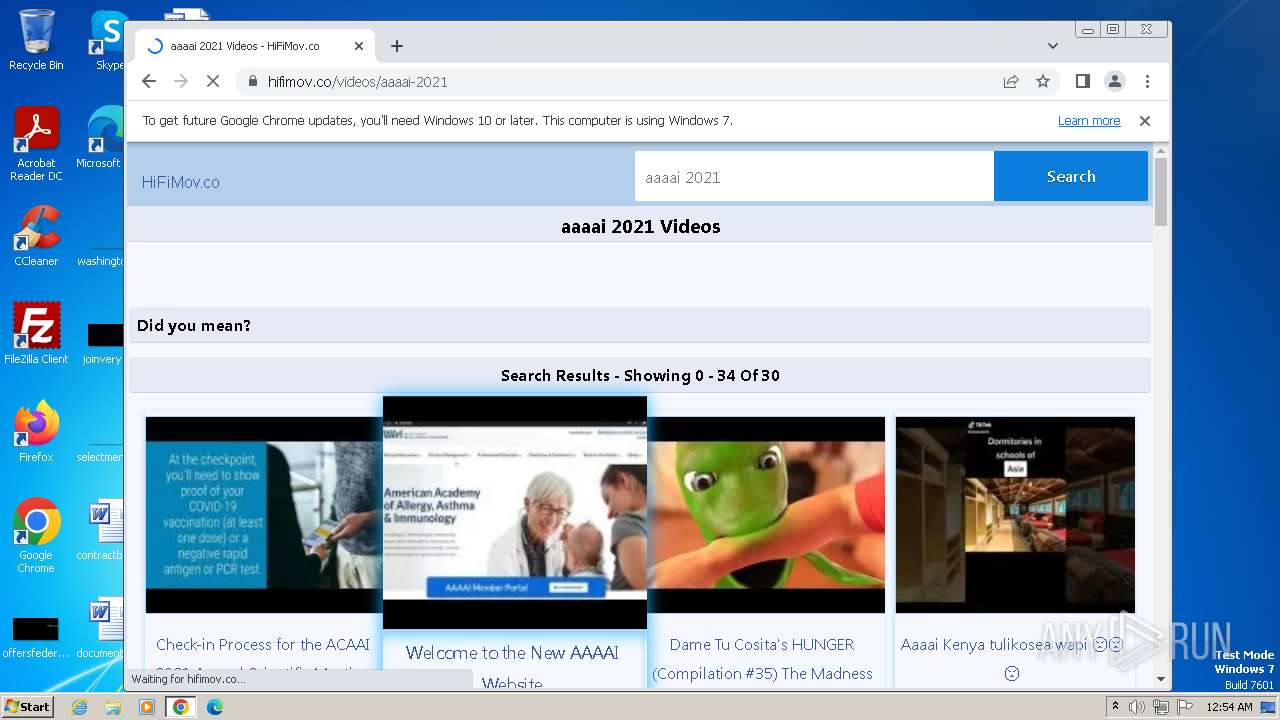Viewport: 1280px width, 720px height.
Task: Launch FileZilla Client from desktop
Action: [36, 333]
